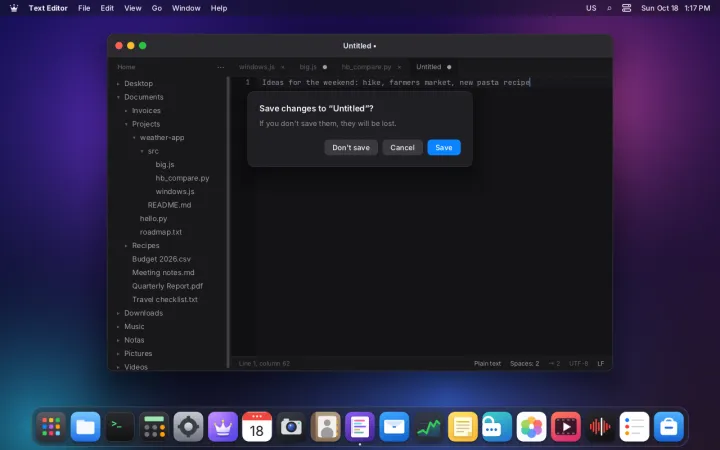Screen dimensions: 720x450
Task: Open the Go menu
Action: (157, 8)
